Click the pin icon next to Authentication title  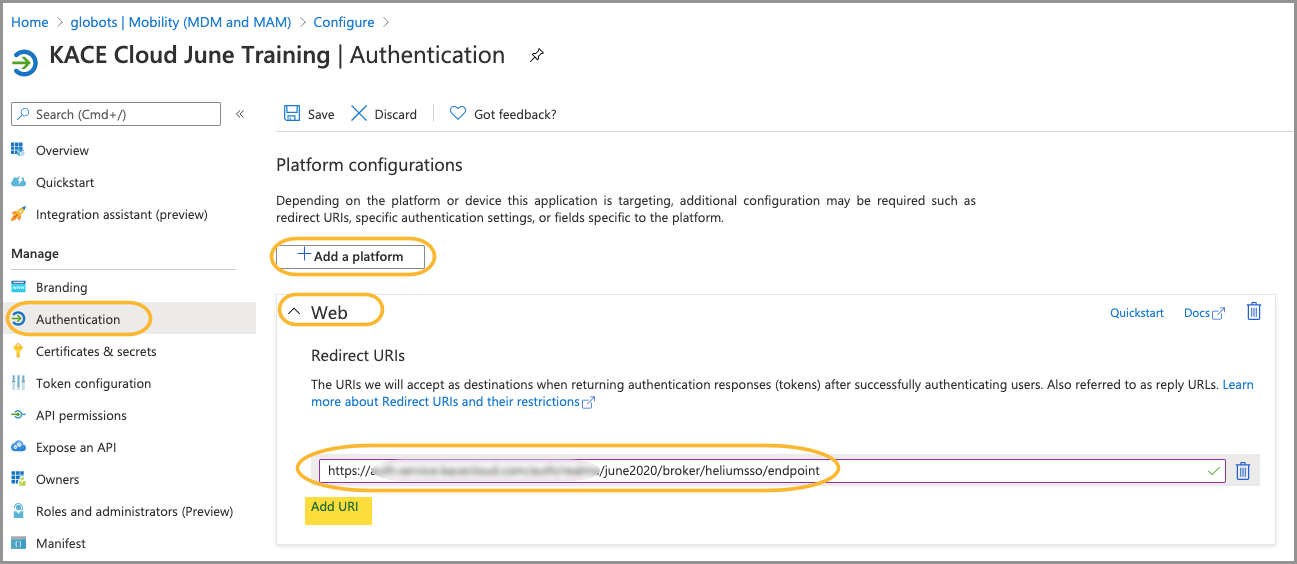(x=537, y=56)
